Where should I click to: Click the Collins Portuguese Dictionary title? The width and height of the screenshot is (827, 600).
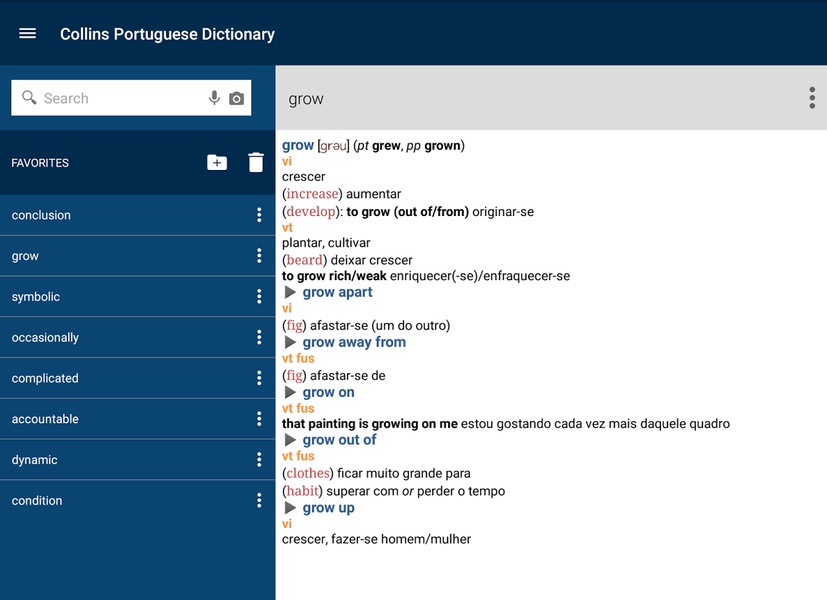167,34
